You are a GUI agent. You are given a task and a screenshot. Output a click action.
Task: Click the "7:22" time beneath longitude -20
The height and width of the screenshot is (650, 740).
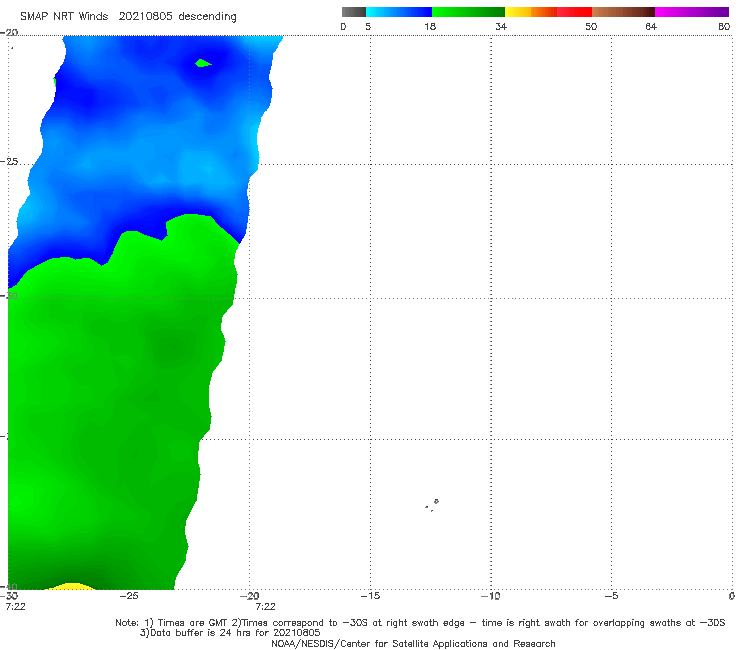(x=265, y=607)
